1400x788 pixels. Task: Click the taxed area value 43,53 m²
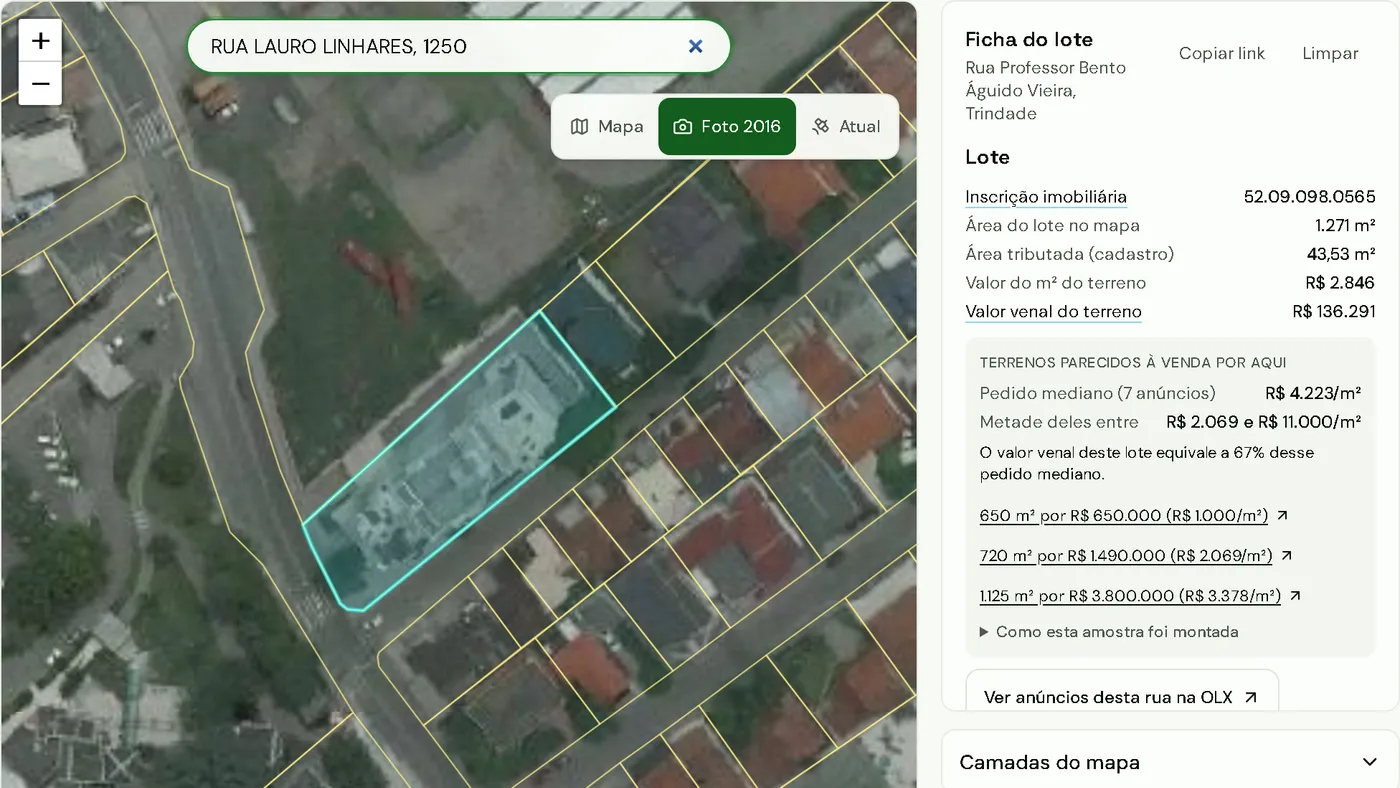(1341, 254)
